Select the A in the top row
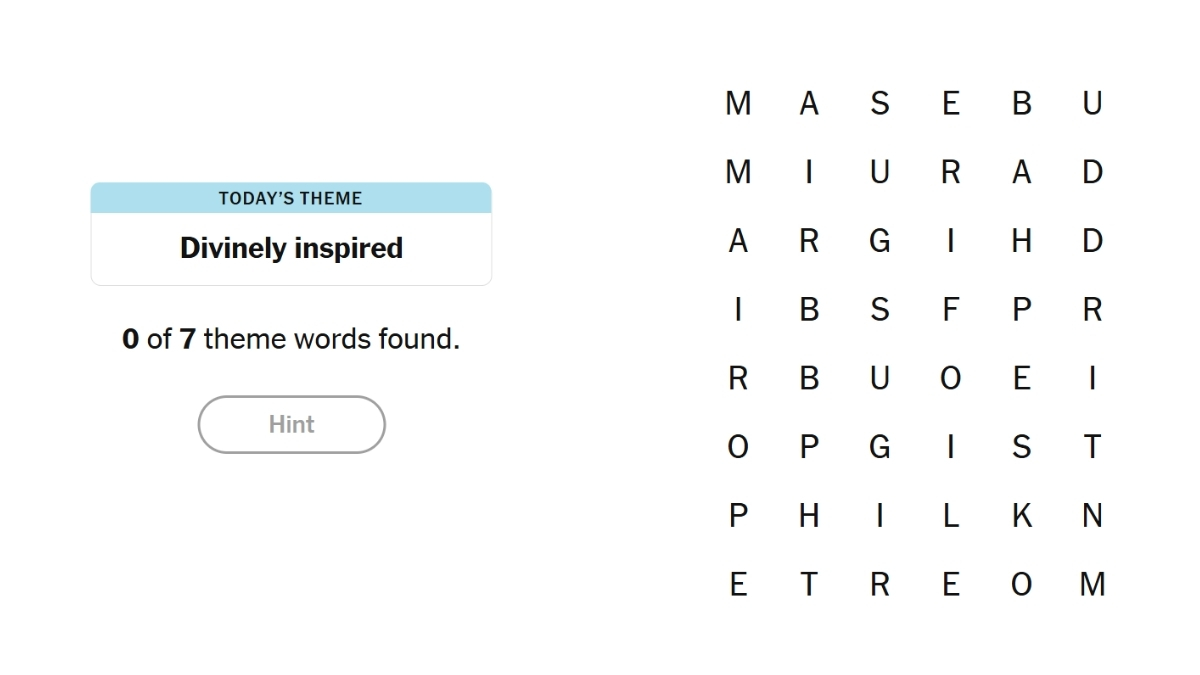This screenshot has height=675, width=1200. coord(809,103)
